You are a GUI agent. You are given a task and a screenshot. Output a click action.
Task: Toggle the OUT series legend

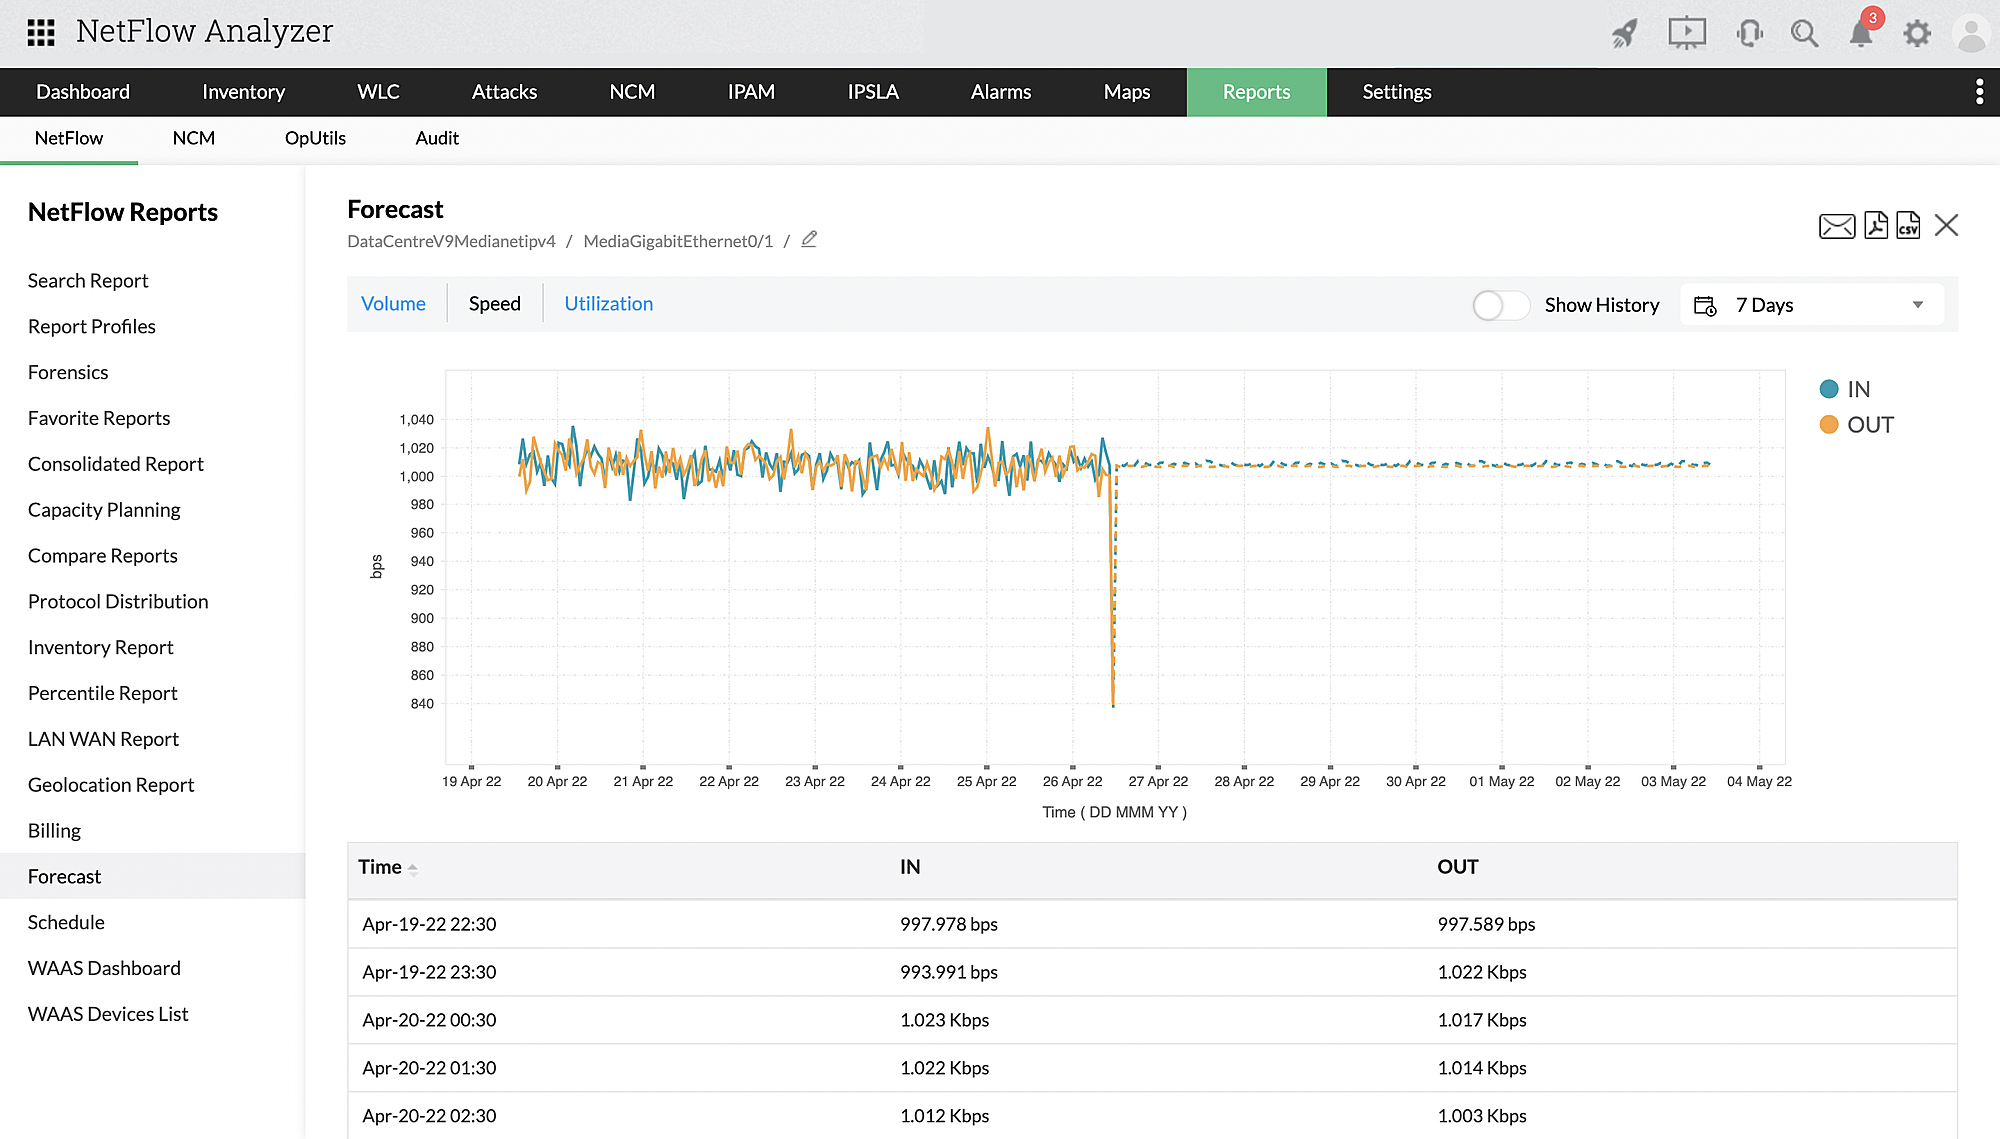click(1856, 425)
